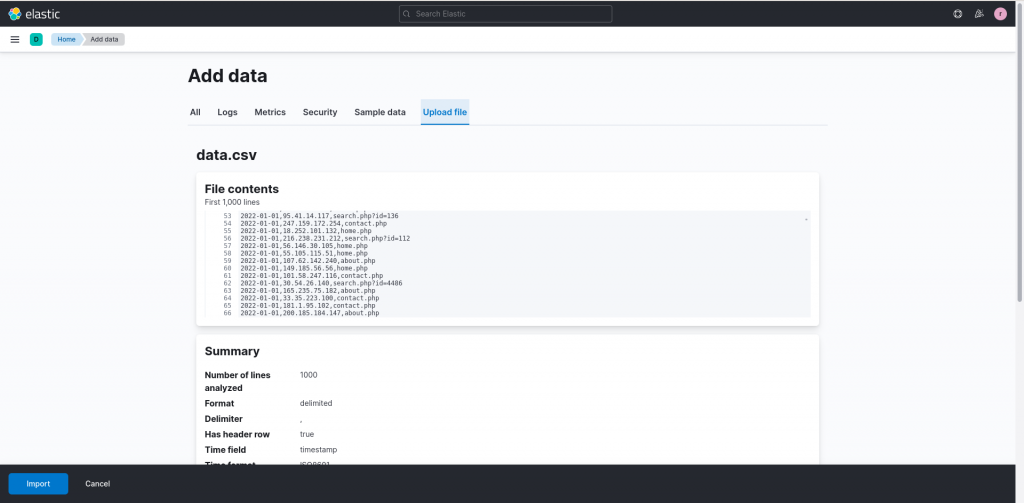Click the magnifier icon in search bar
1024x503 pixels.
click(407, 14)
